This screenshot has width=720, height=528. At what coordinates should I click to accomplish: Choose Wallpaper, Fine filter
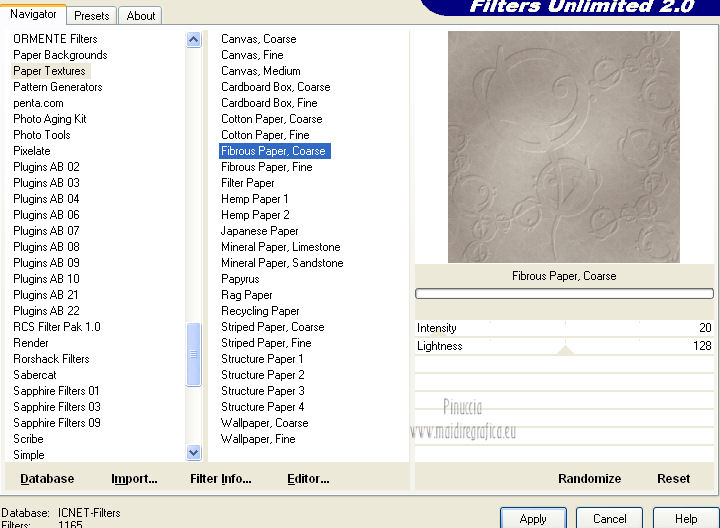258,439
